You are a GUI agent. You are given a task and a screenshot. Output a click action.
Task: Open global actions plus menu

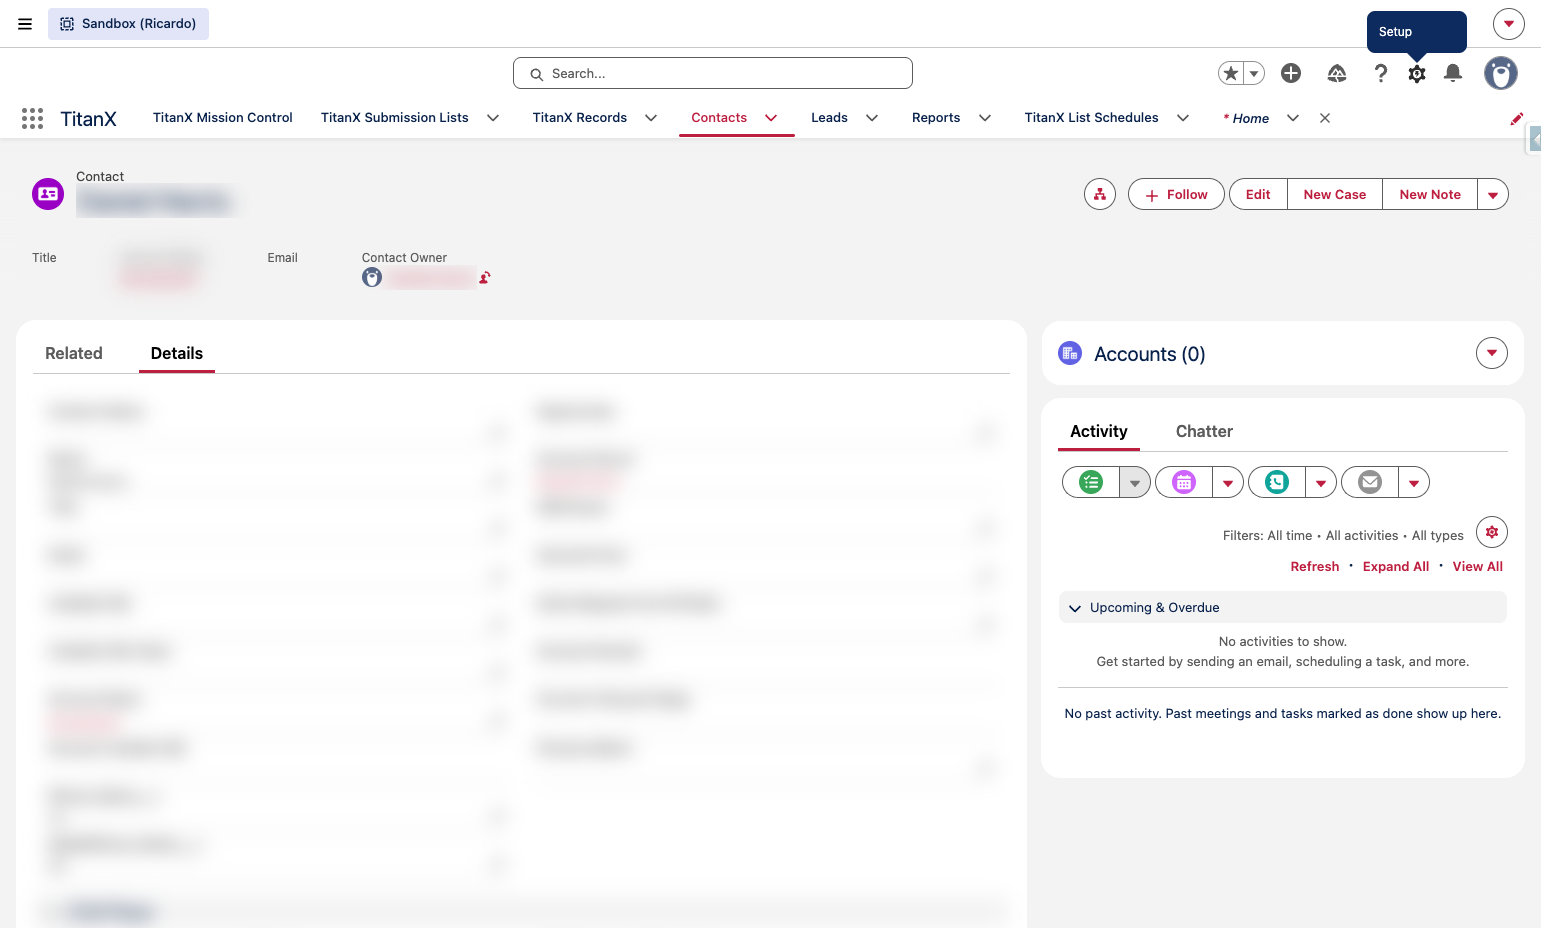click(1291, 73)
